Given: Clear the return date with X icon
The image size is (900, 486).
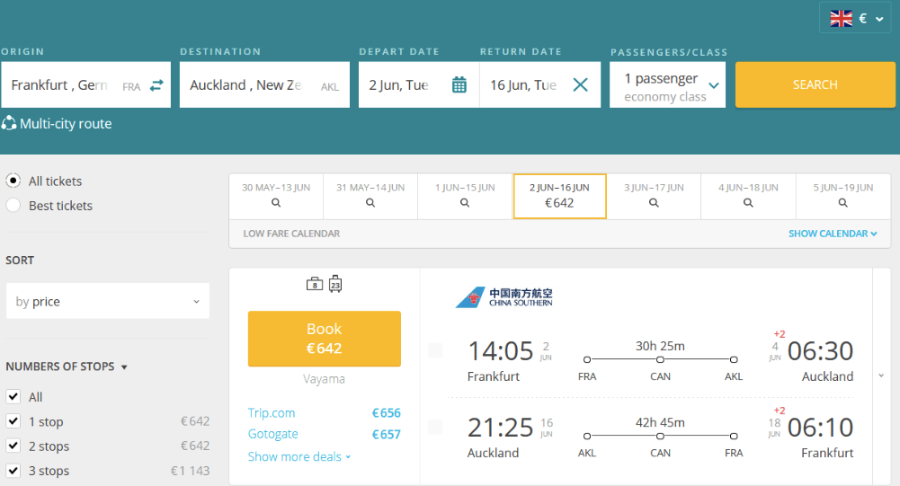Looking at the screenshot, I should point(580,85).
